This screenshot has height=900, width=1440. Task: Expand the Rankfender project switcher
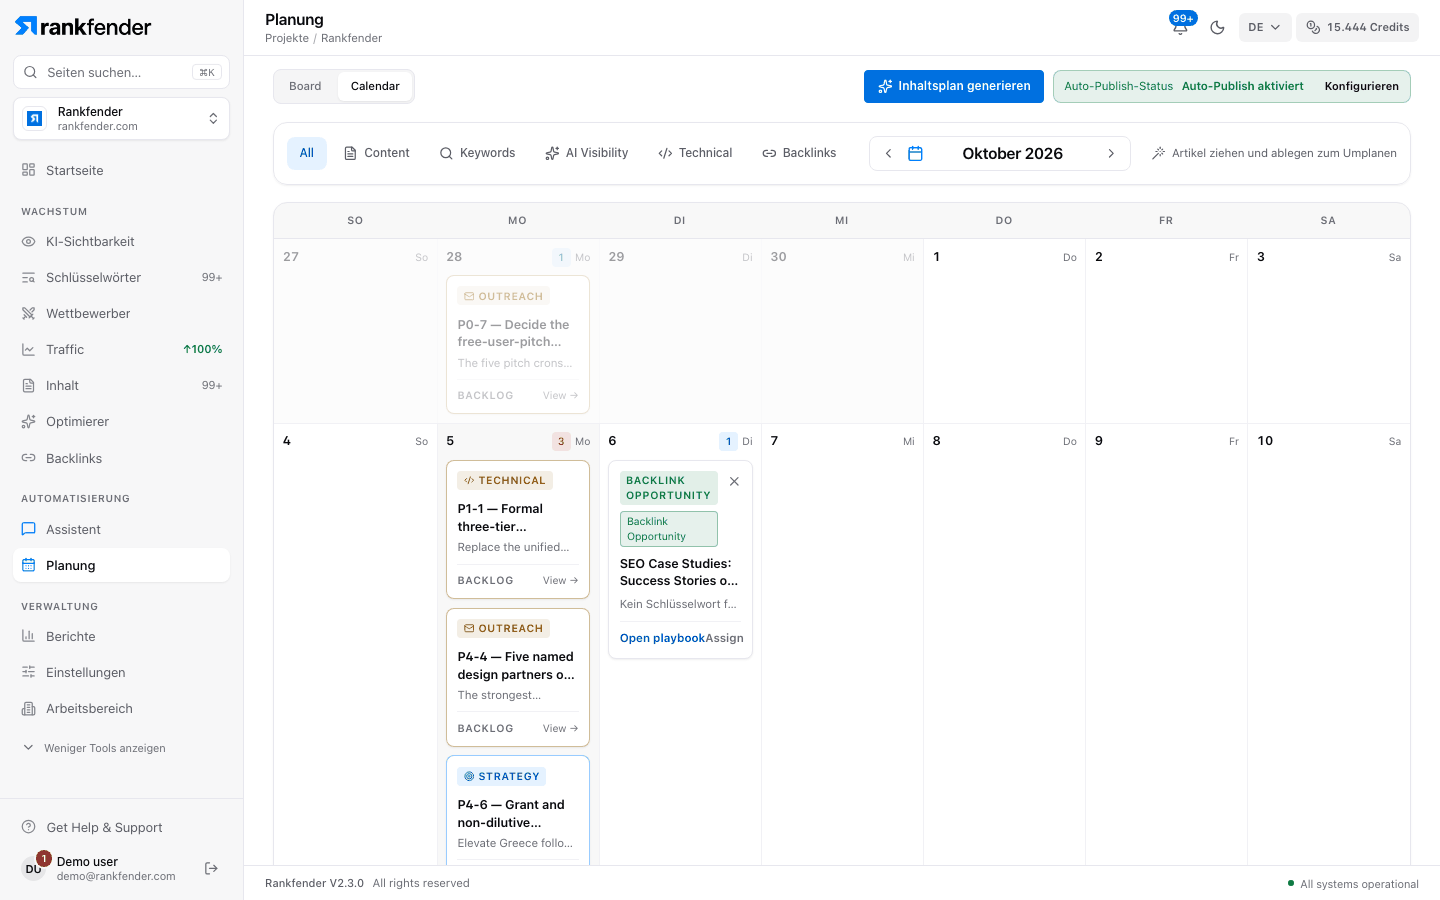click(x=121, y=119)
